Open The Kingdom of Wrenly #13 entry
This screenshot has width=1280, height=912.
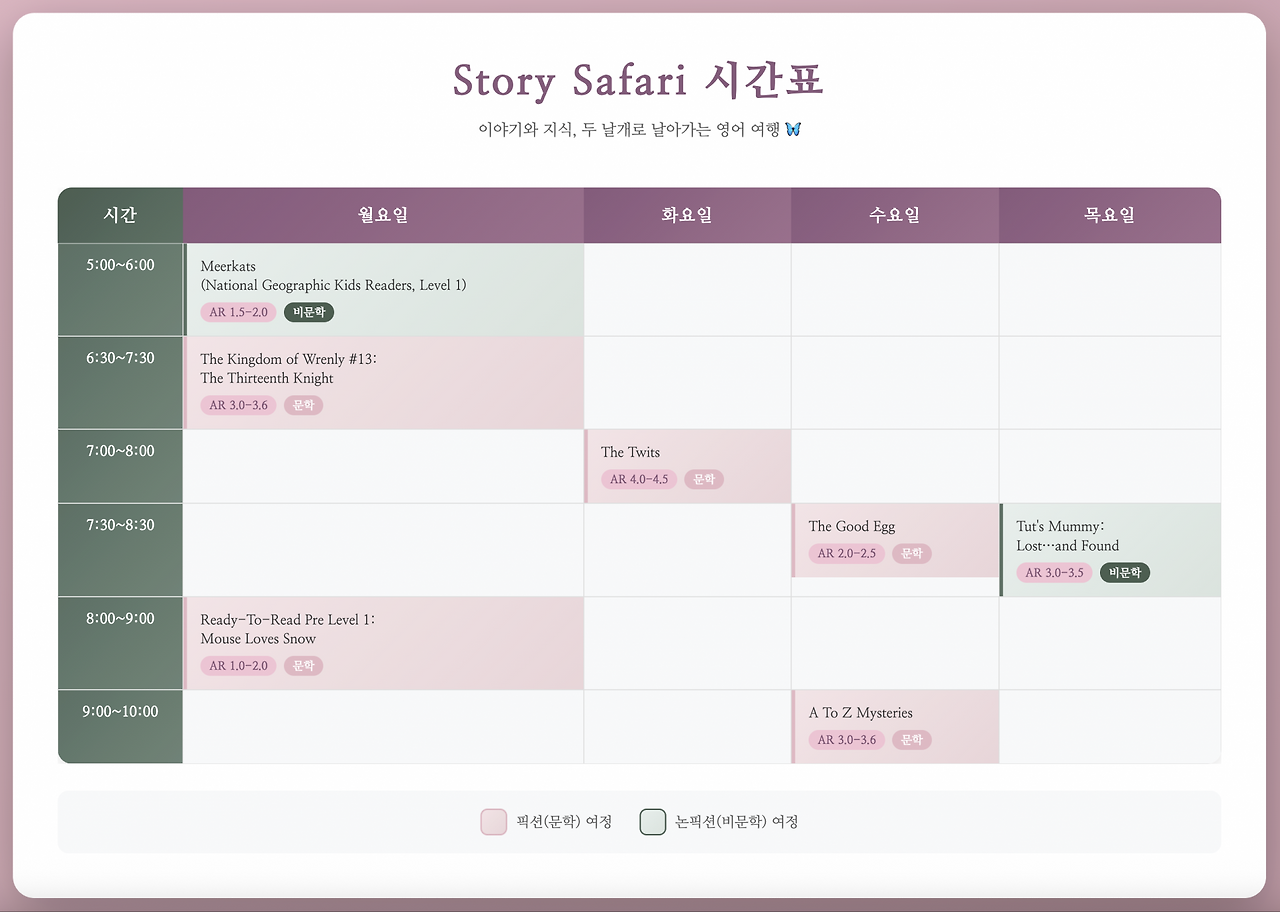384,383
